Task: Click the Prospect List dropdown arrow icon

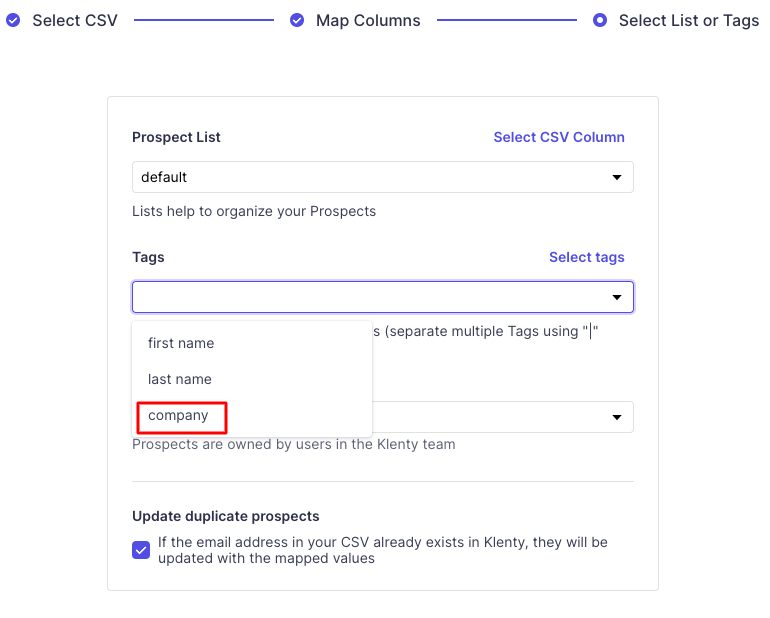Action: pos(617,178)
